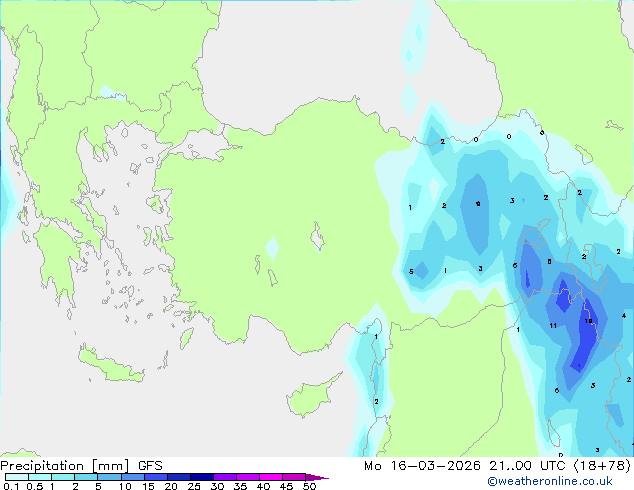Screen dimensions: 634x490
Task: Click the "50" legend scale label
Action: click(309, 486)
